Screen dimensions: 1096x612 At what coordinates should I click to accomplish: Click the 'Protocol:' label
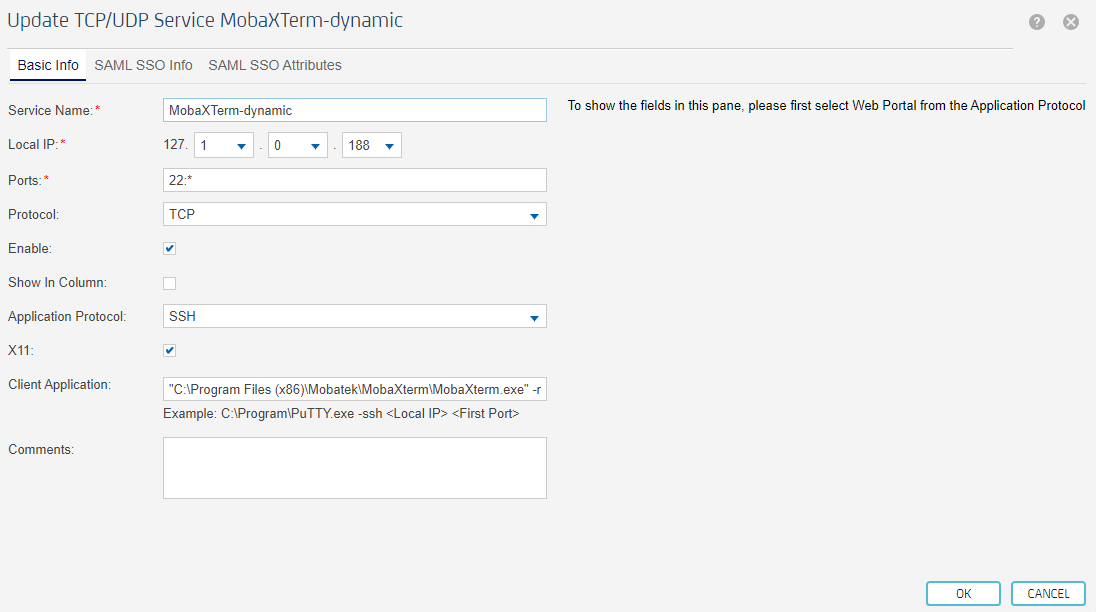34,214
